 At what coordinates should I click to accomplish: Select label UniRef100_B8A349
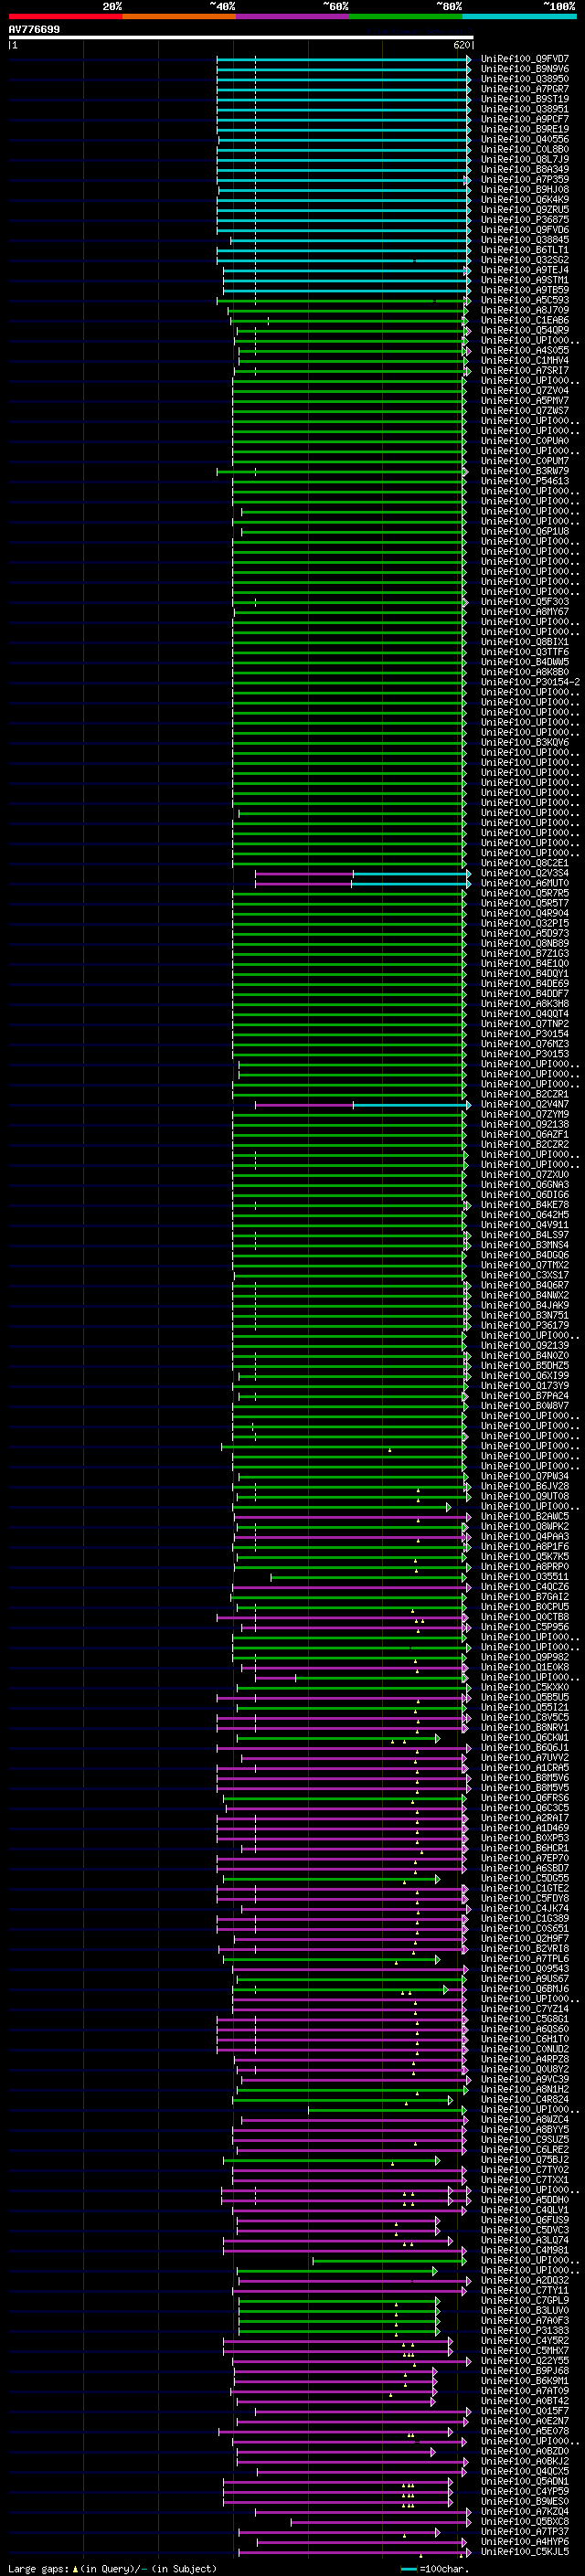pyautogui.click(x=524, y=169)
